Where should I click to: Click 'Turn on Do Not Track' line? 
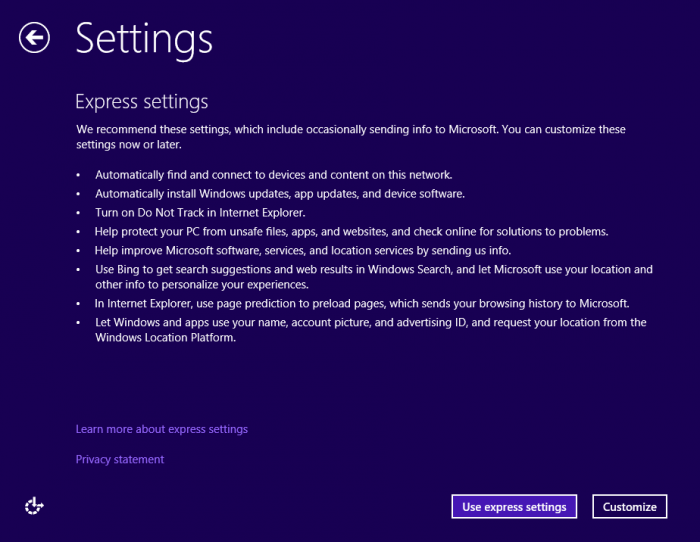(x=200, y=213)
